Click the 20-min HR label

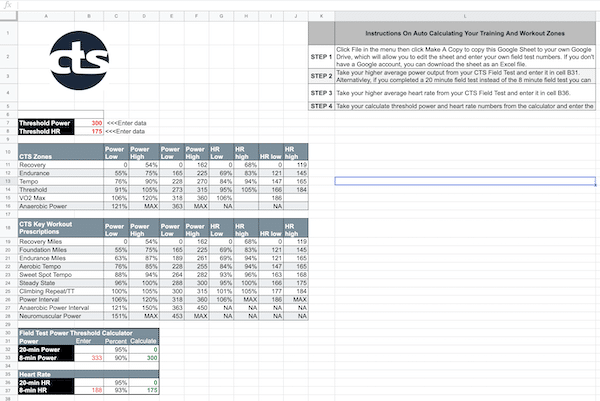click(46, 383)
